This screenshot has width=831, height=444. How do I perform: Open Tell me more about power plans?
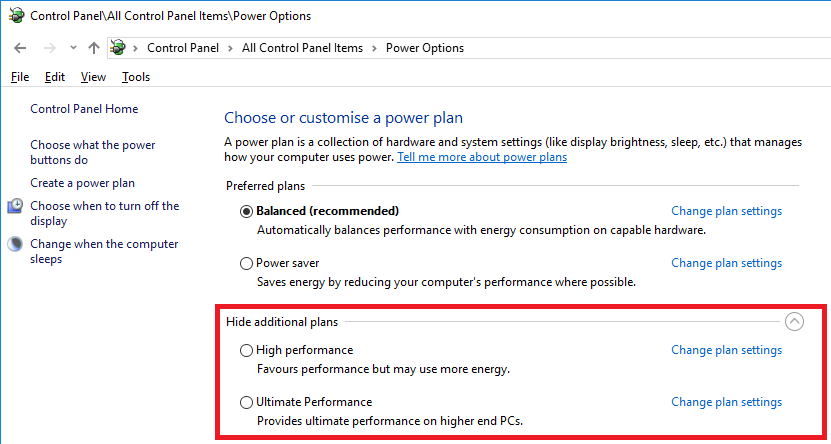click(482, 157)
